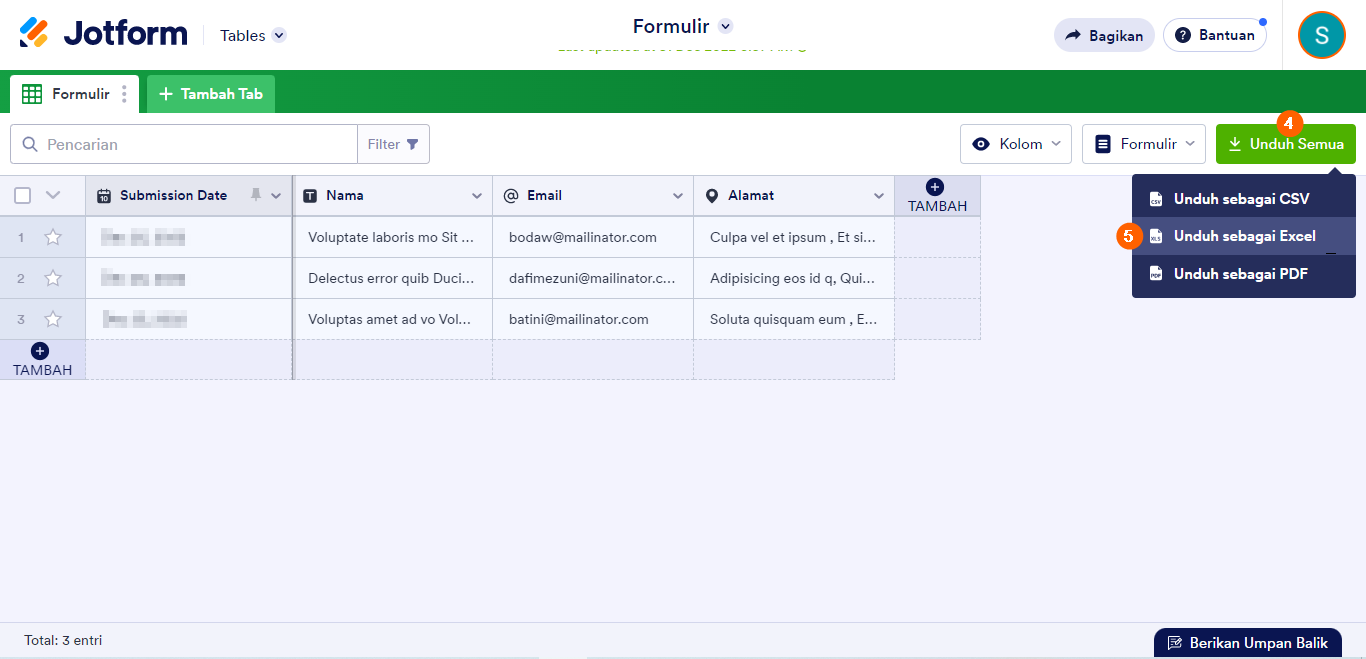Click the filter funnel icon
Viewport: 1366px width, 659px height.
412,143
